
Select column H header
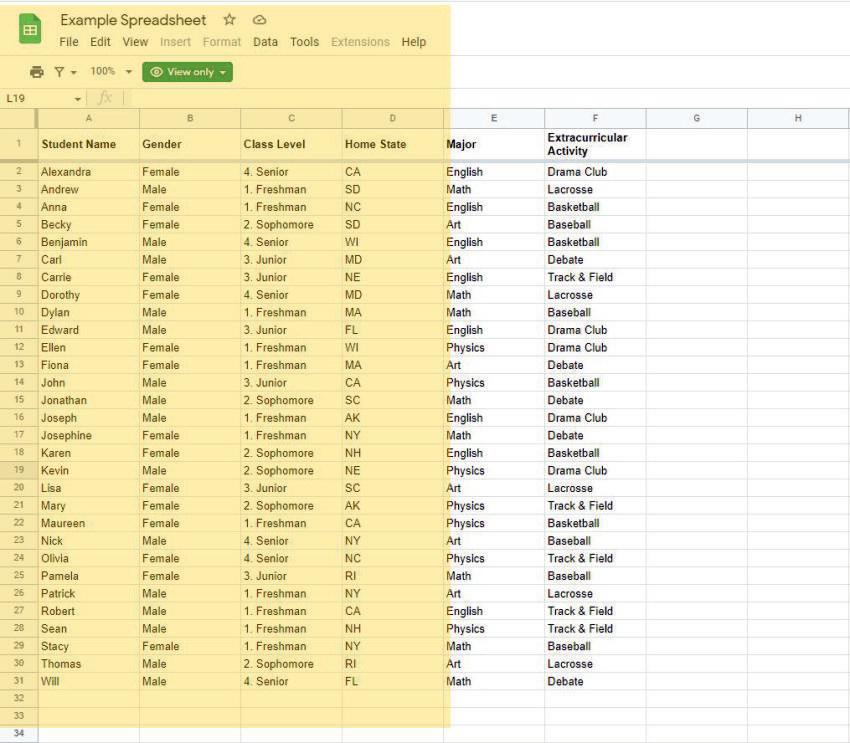click(798, 118)
